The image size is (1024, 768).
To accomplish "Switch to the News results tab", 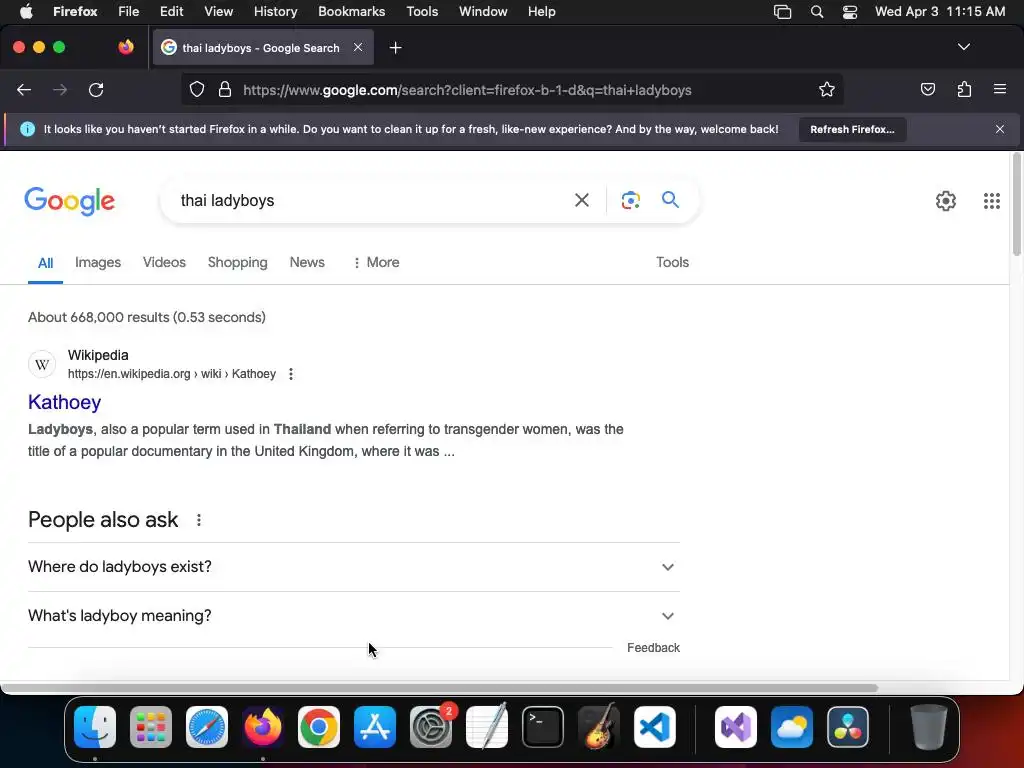I will click(x=307, y=263).
